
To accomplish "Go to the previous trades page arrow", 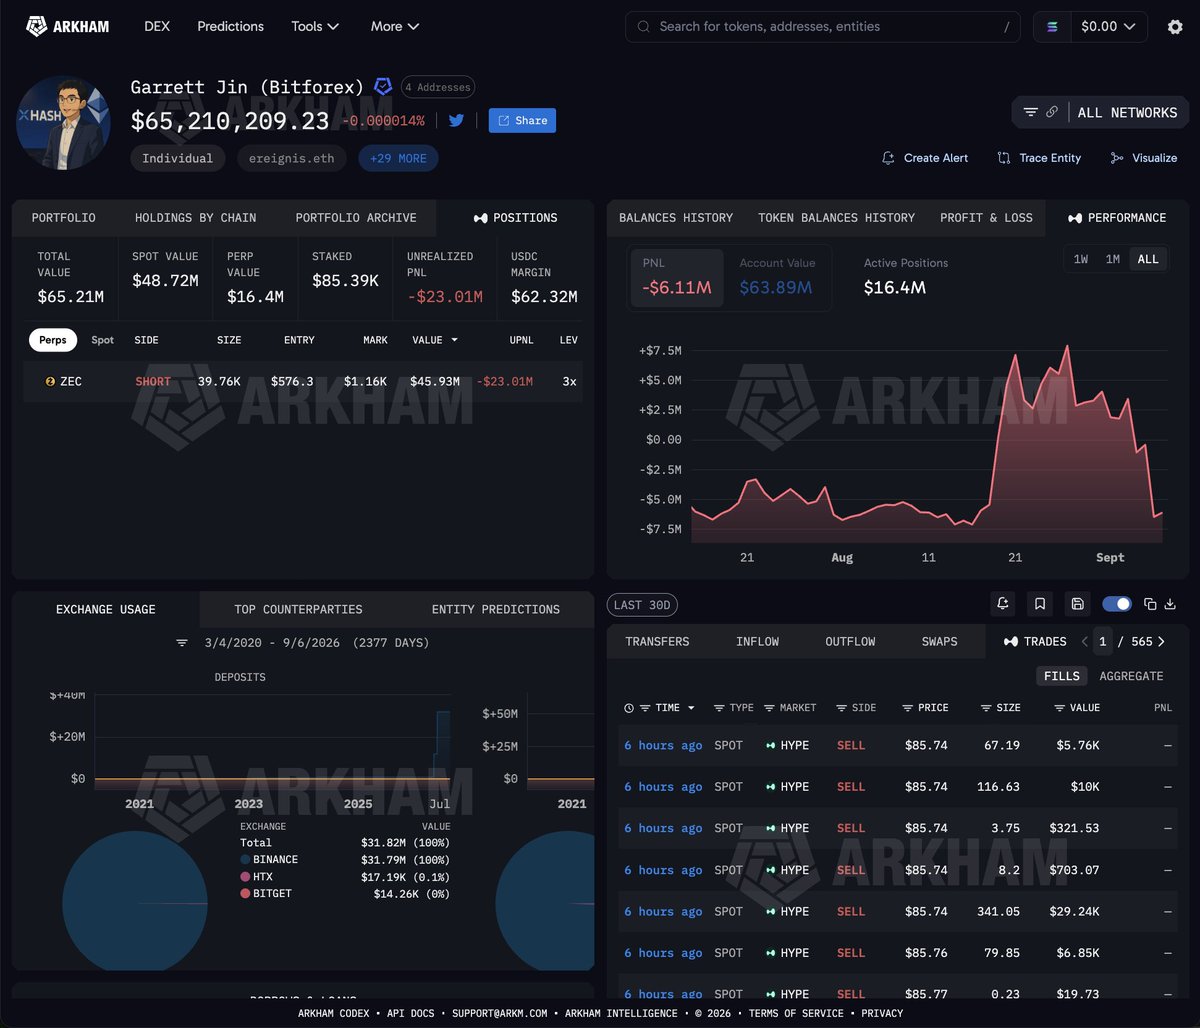I will pos(1085,642).
